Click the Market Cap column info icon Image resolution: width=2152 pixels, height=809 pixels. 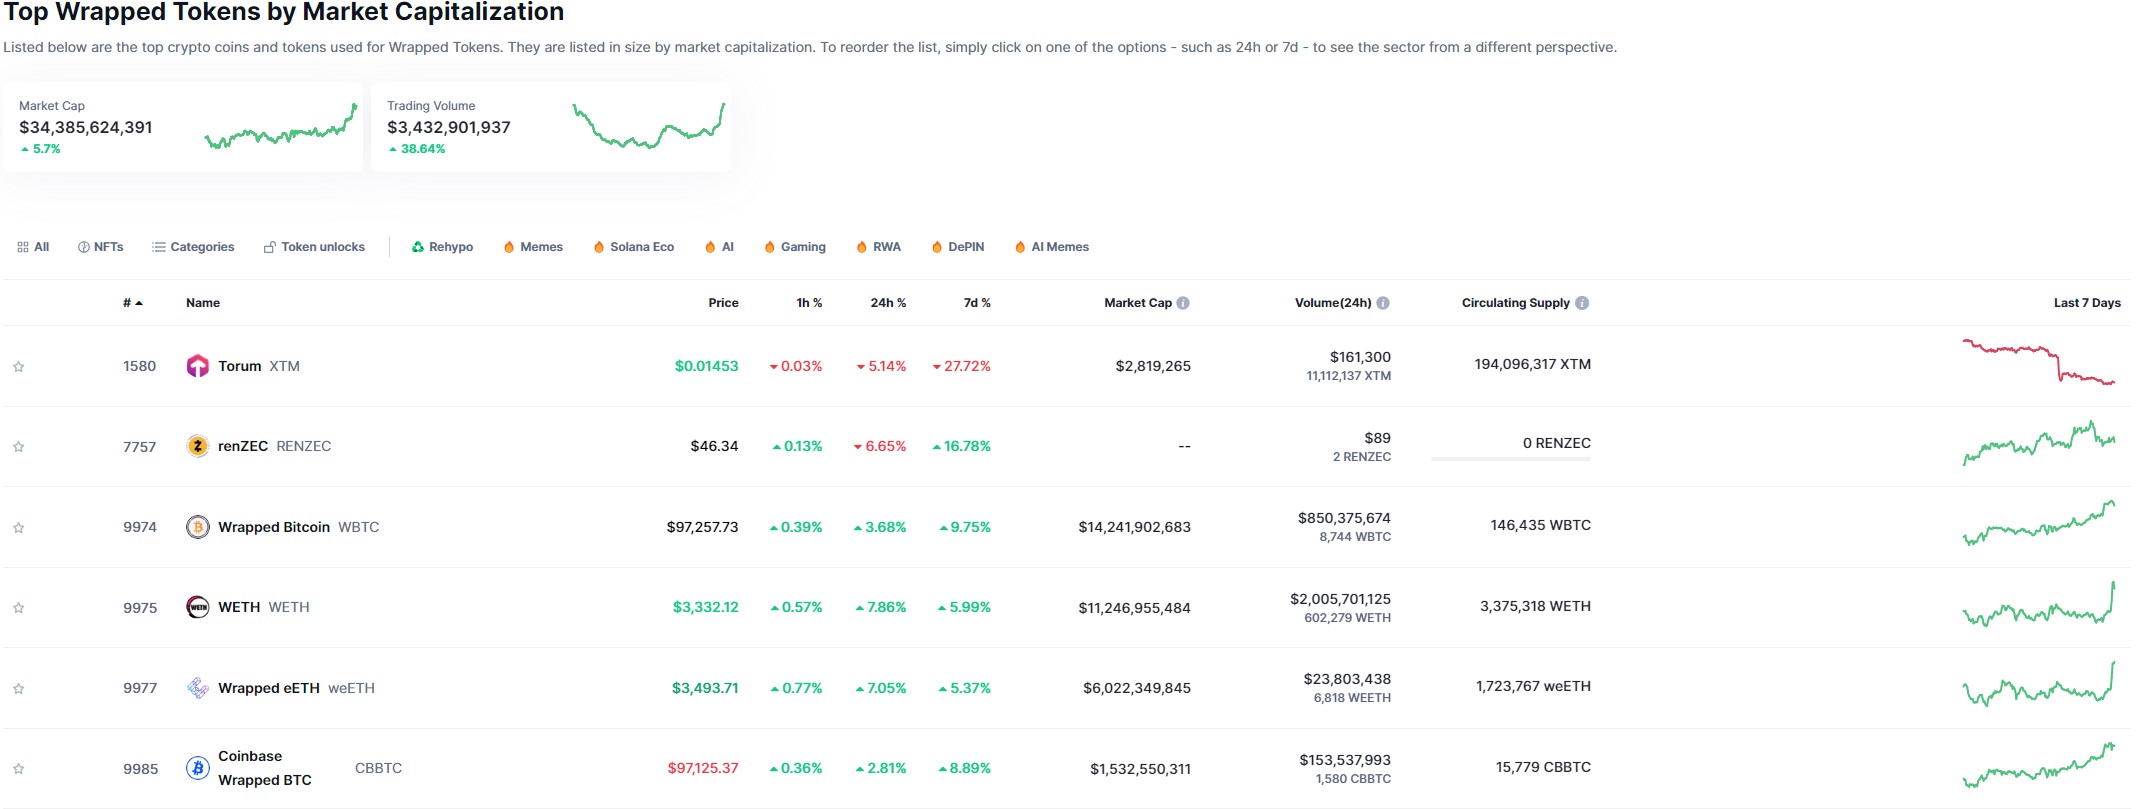1183,303
